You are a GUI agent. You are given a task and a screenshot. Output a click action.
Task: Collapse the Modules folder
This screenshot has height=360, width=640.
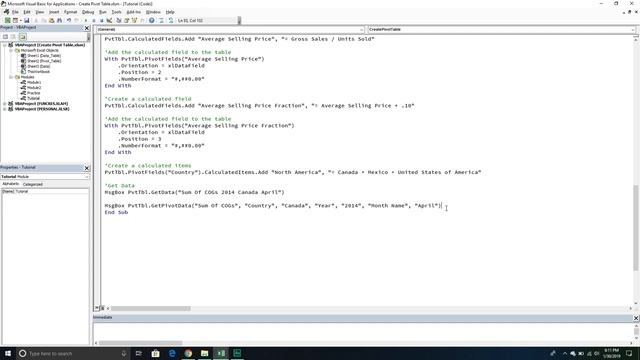coord(11,77)
